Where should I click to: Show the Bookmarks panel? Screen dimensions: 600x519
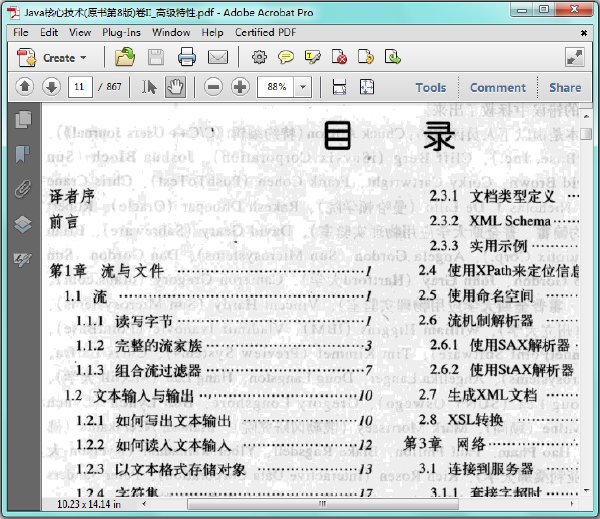point(23,154)
